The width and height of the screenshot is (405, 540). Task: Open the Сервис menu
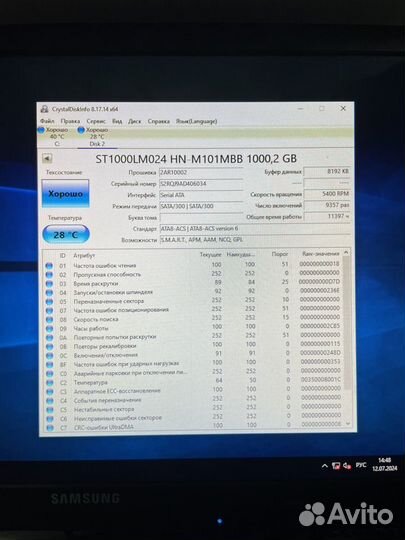[x=96, y=121]
